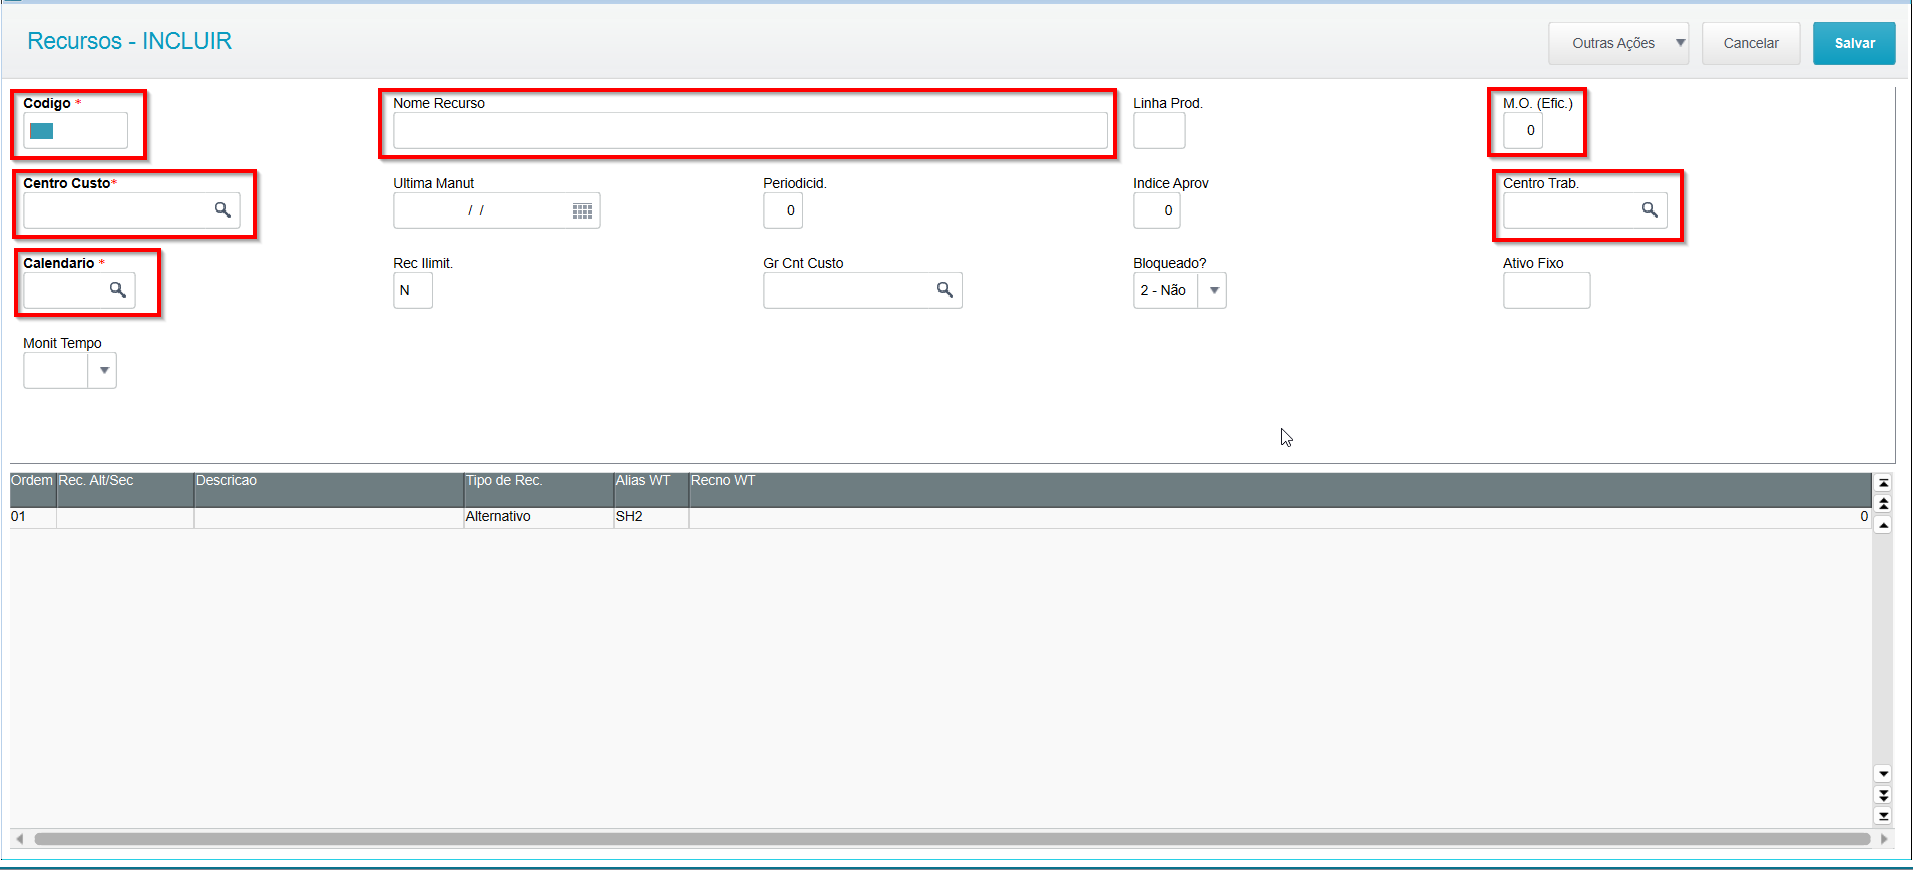Focus the Codigo input field

click(76, 131)
